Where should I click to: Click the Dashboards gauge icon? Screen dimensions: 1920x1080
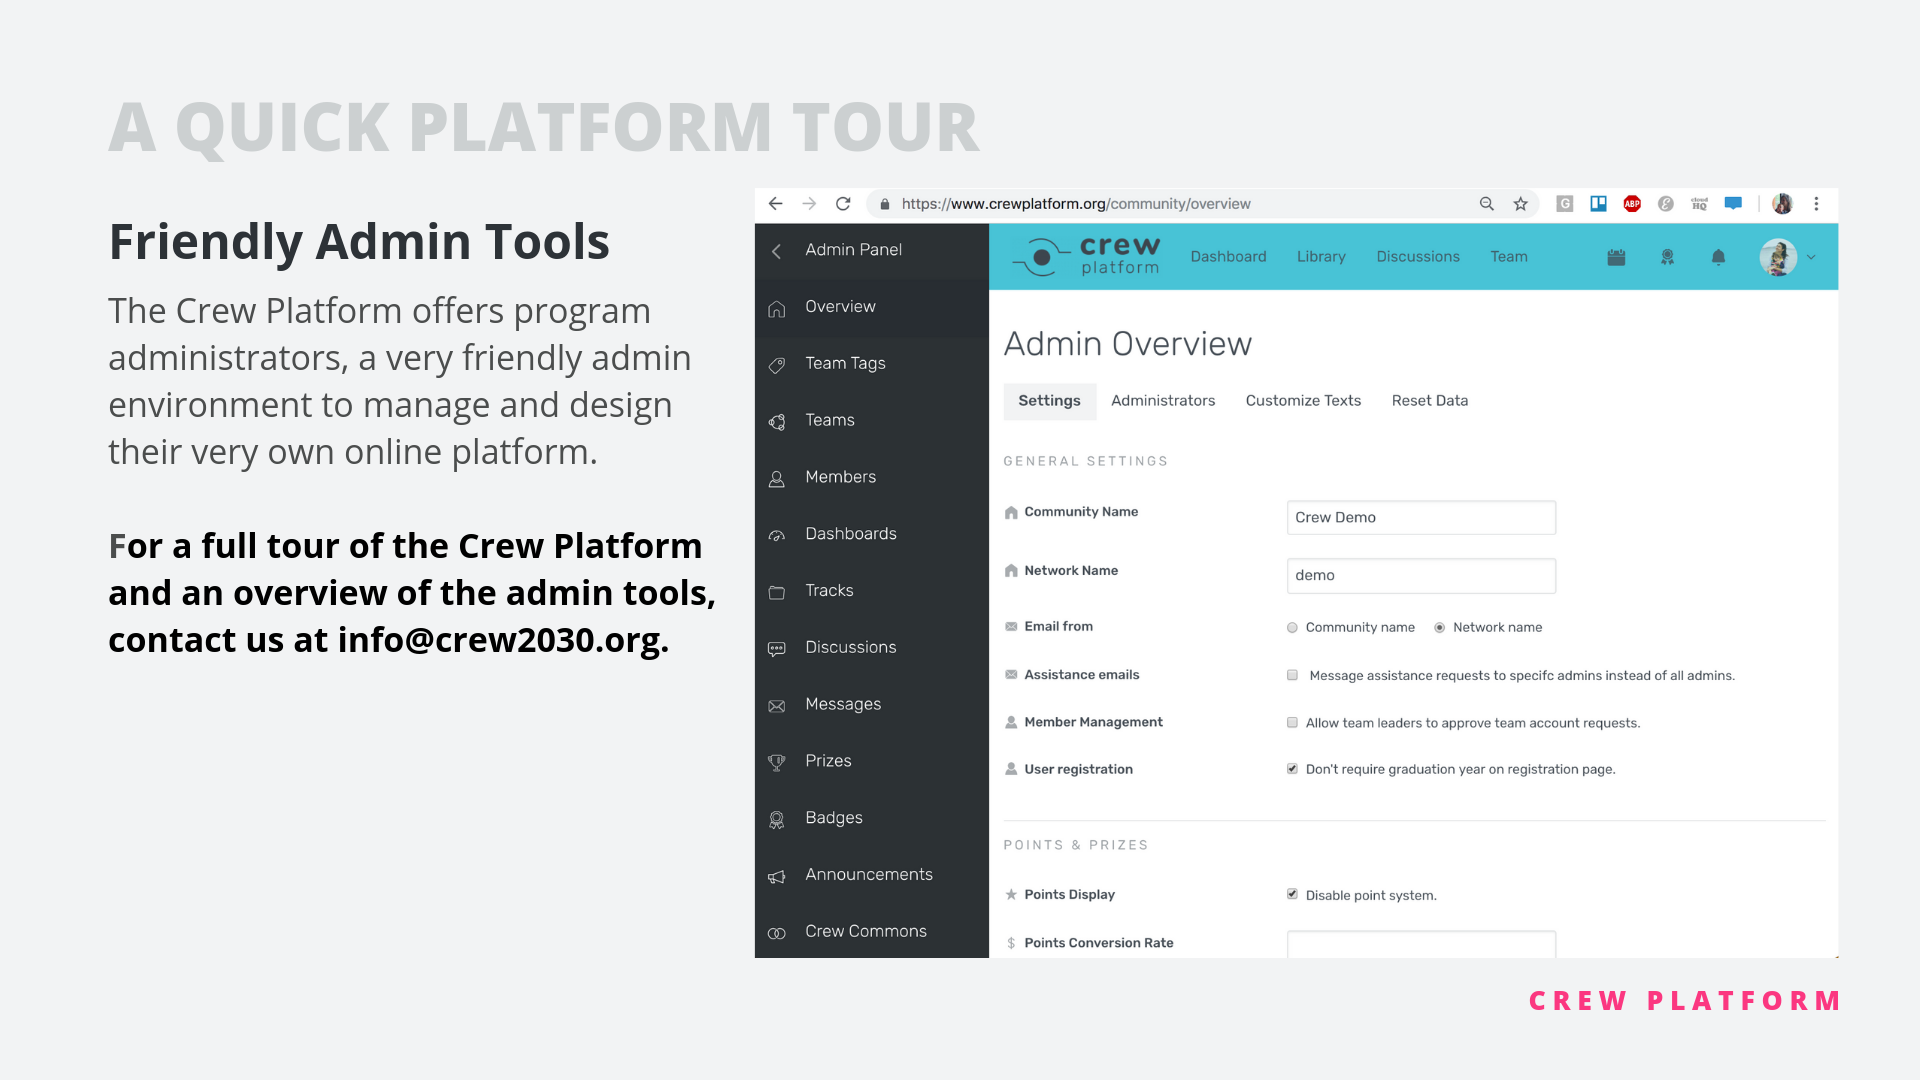pos(777,536)
